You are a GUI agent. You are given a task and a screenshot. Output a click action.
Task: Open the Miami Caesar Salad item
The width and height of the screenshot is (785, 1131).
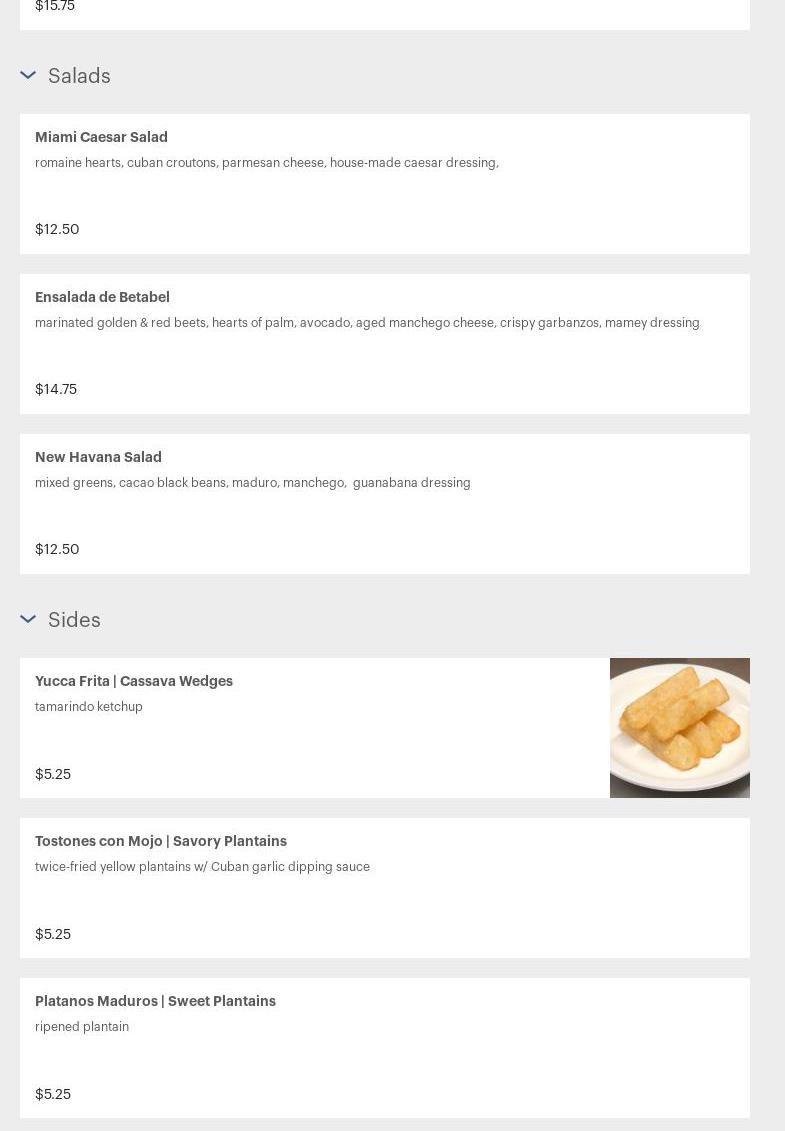(101, 137)
